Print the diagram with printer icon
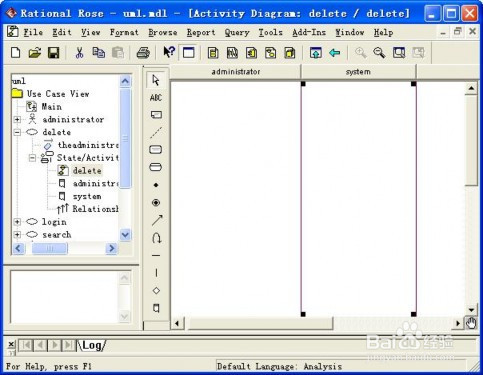Image resolution: width=483 pixels, height=375 pixels. pyautogui.click(x=143, y=53)
